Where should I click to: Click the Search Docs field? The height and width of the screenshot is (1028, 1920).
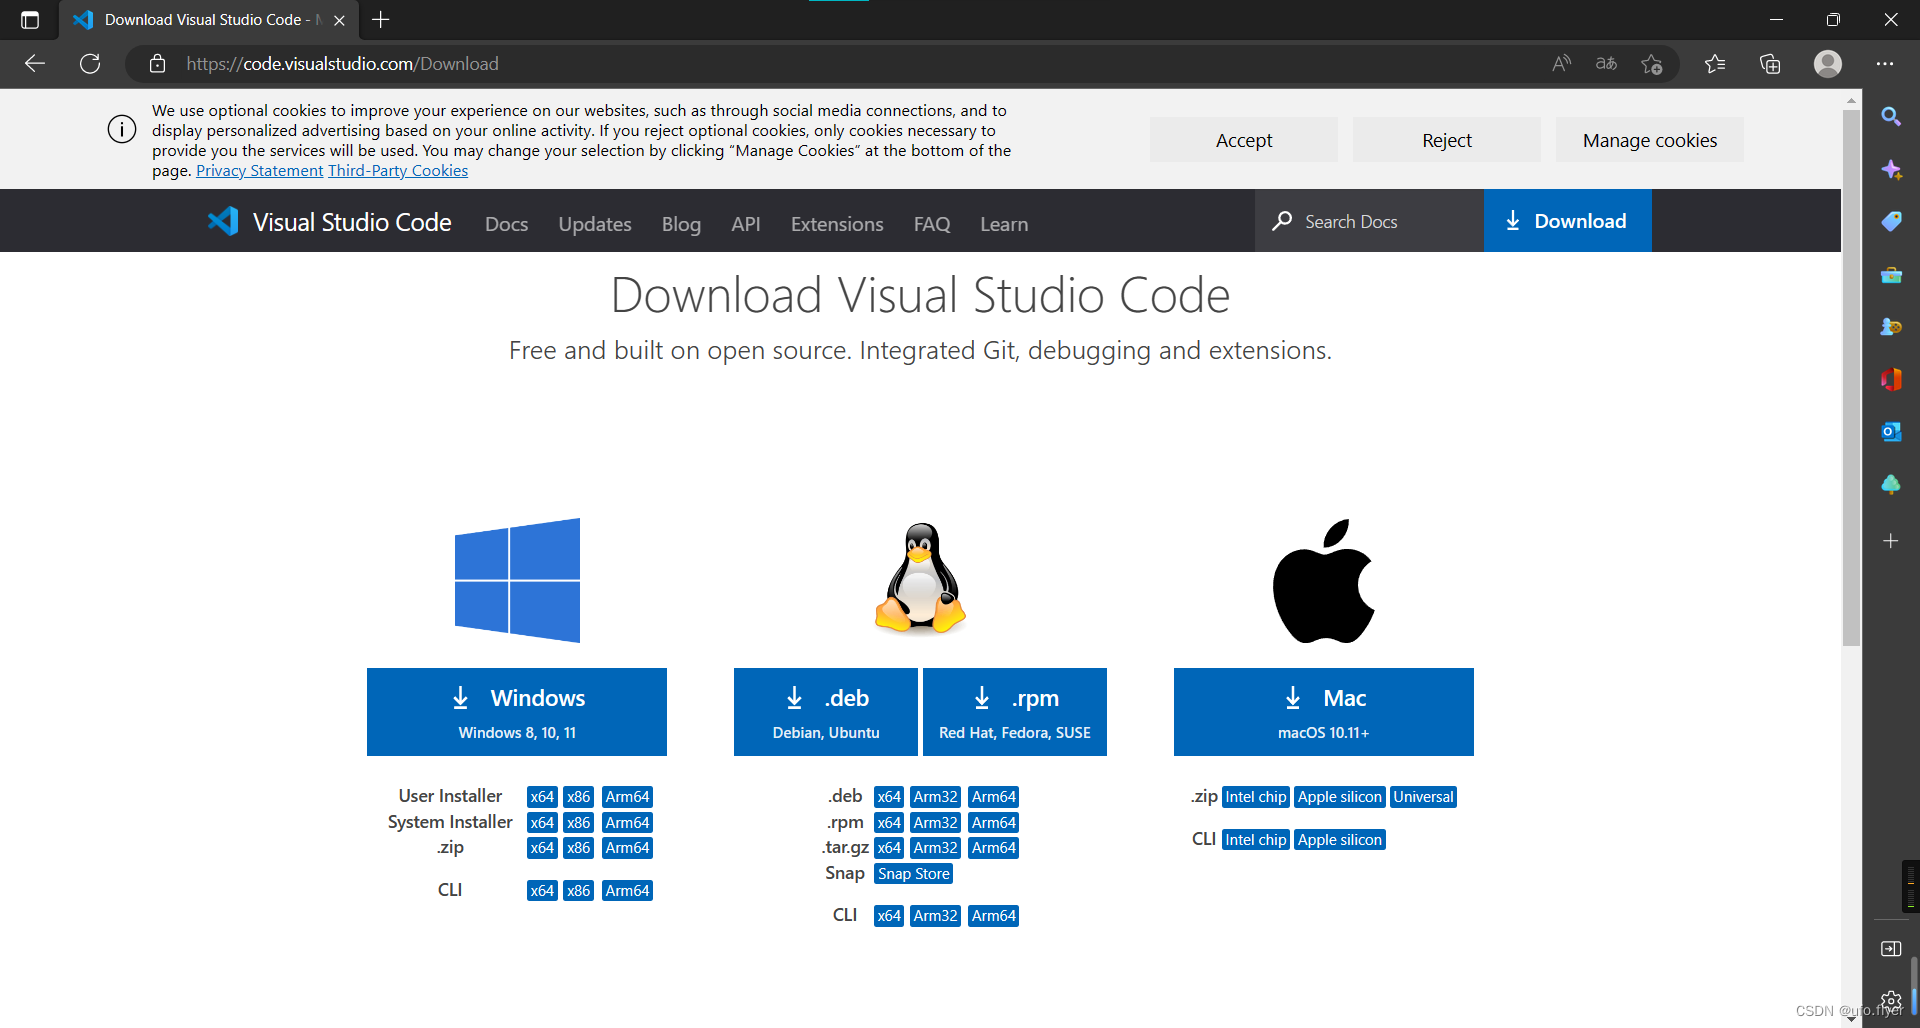[1369, 221]
